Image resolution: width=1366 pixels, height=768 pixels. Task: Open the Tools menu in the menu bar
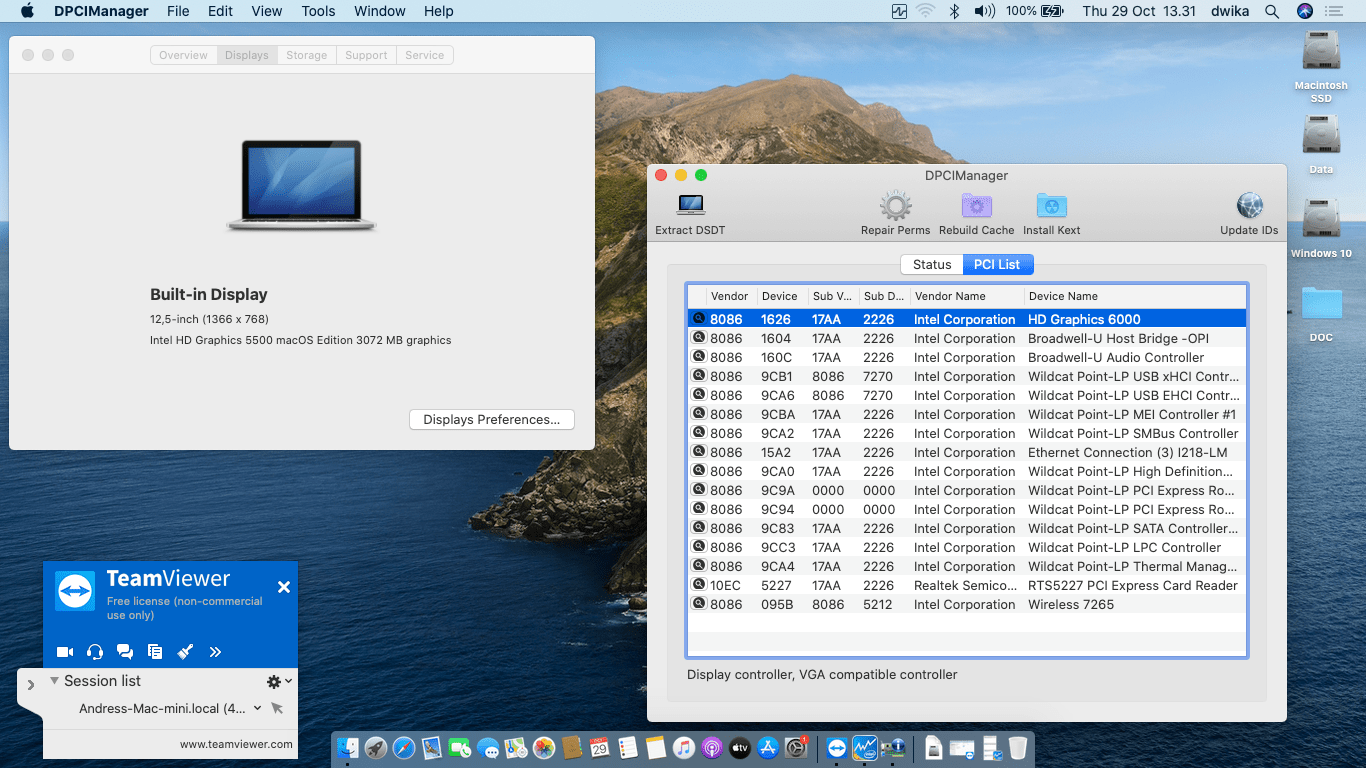point(318,11)
